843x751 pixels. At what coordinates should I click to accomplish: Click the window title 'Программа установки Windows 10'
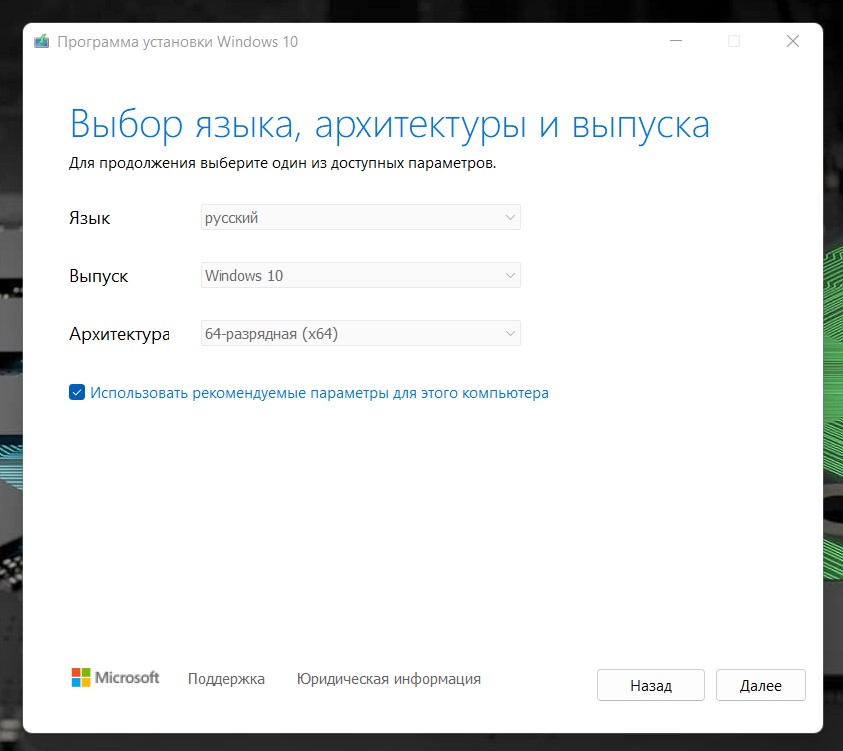177,42
